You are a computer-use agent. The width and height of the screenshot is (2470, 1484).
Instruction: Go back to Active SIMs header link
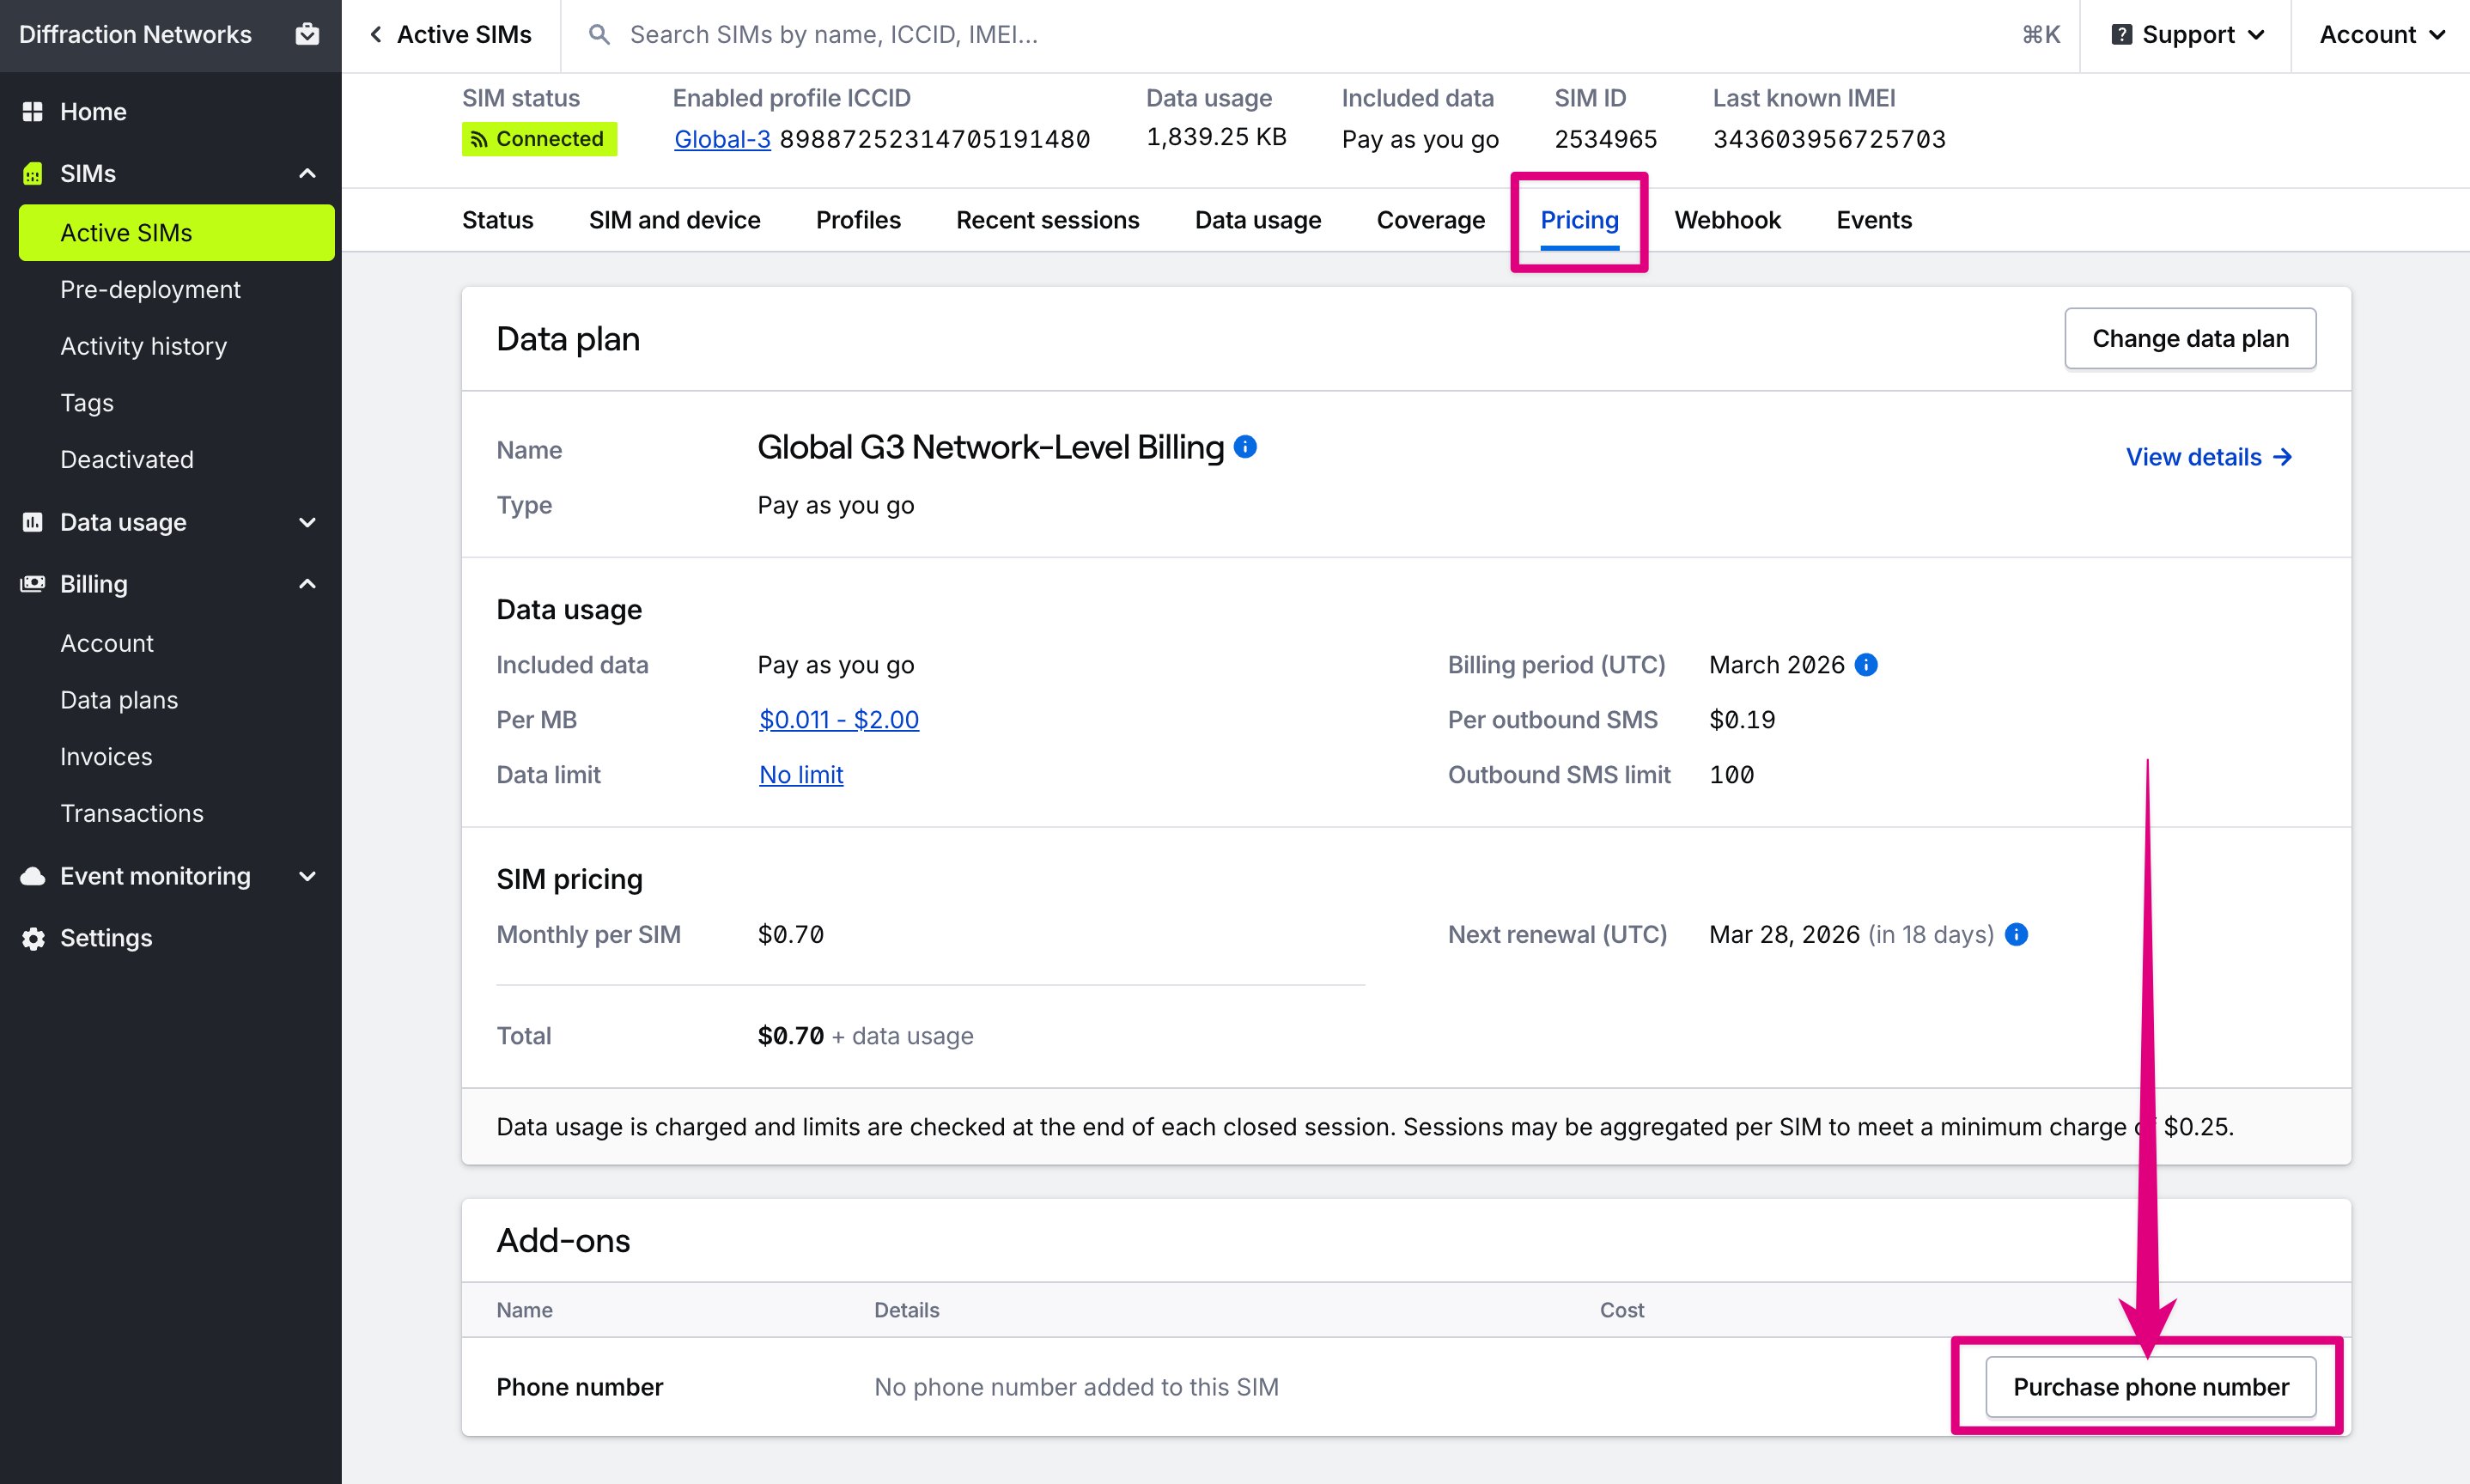451,34
